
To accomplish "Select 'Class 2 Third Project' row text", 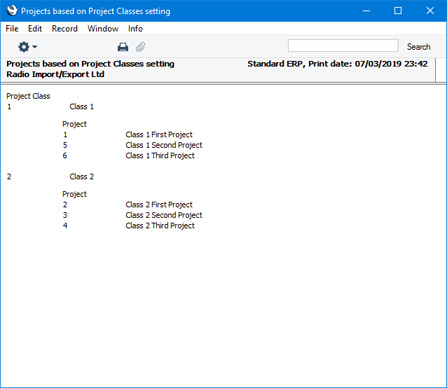I will coord(160,226).
